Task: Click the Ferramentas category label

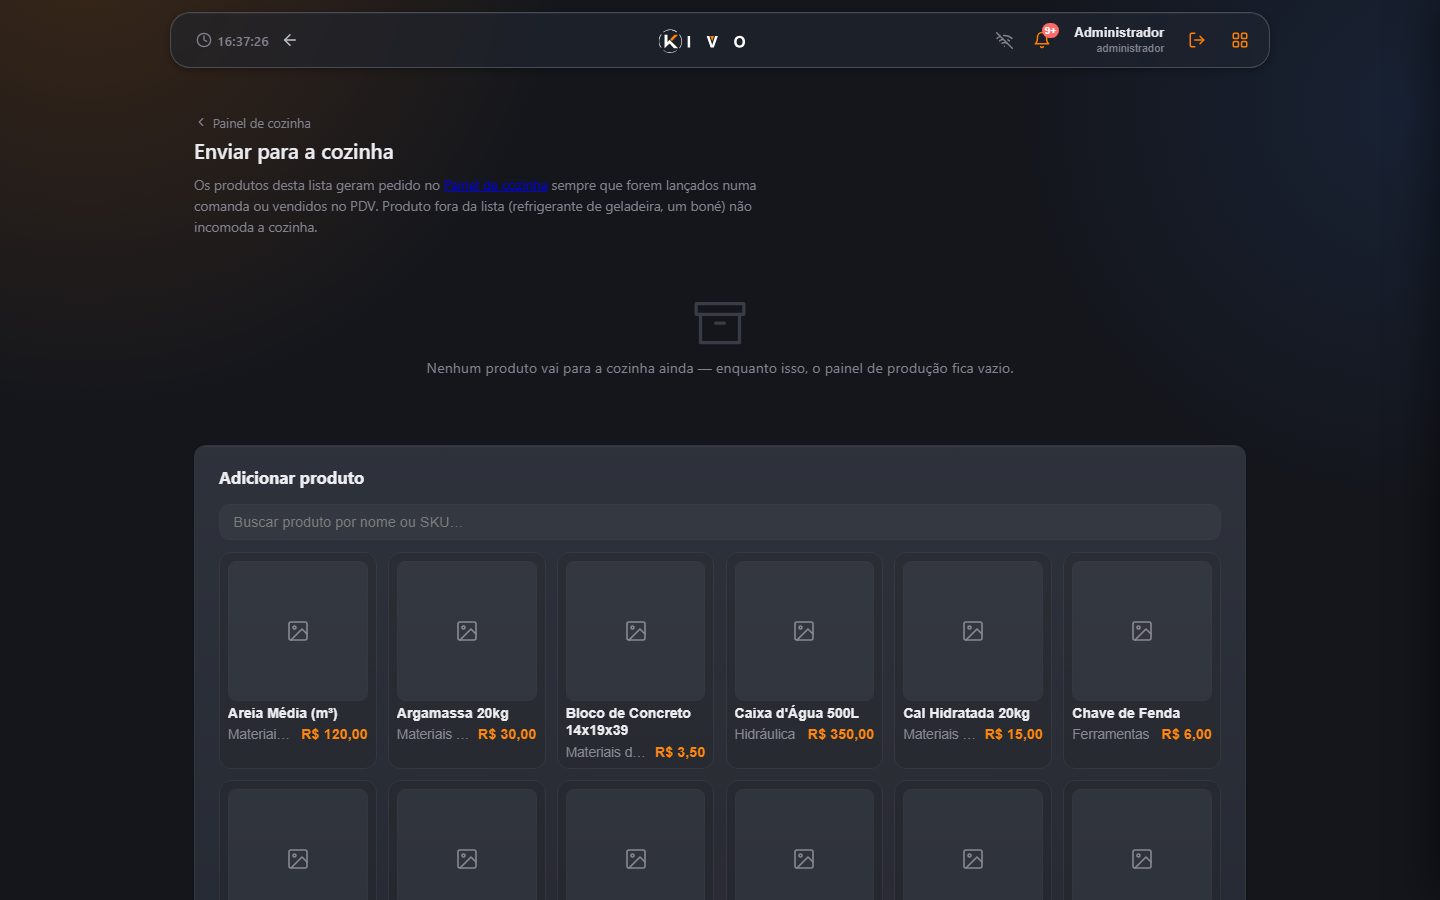Action: point(1111,734)
